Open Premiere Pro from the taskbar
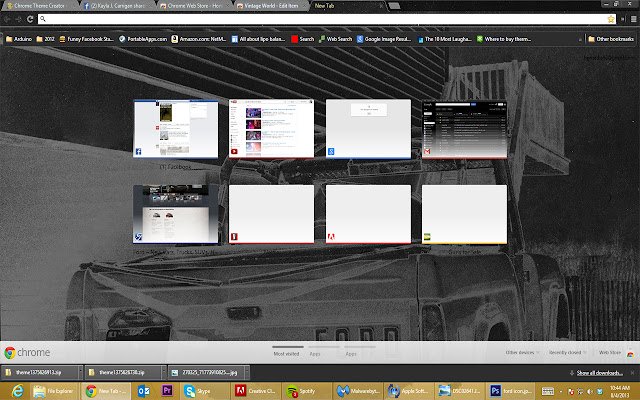The height and width of the screenshot is (400, 640). (167, 391)
